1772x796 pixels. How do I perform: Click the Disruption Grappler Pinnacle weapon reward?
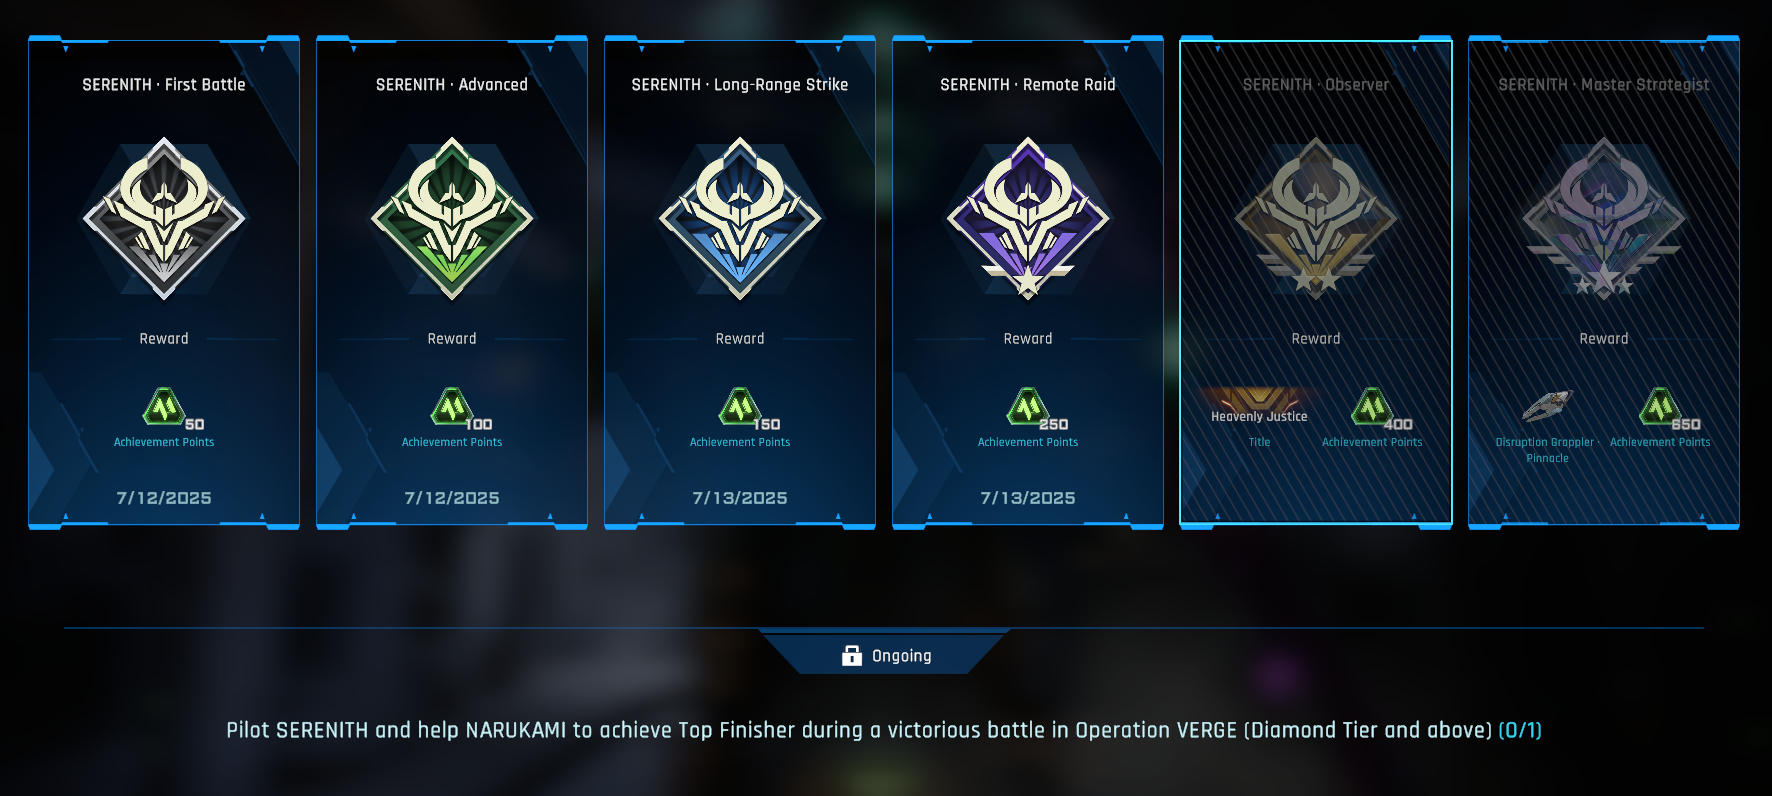pyautogui.click(x=1547, y=407)
